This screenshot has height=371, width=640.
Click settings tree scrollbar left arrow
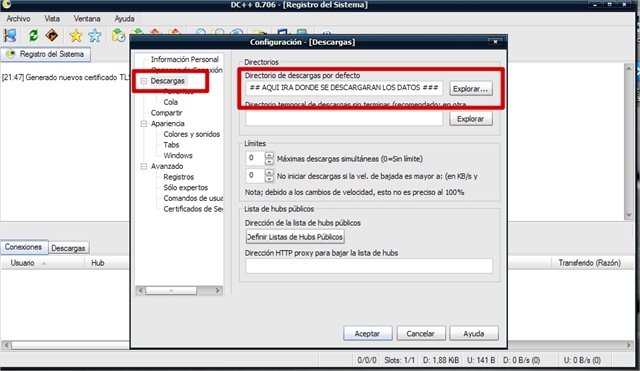141,291
